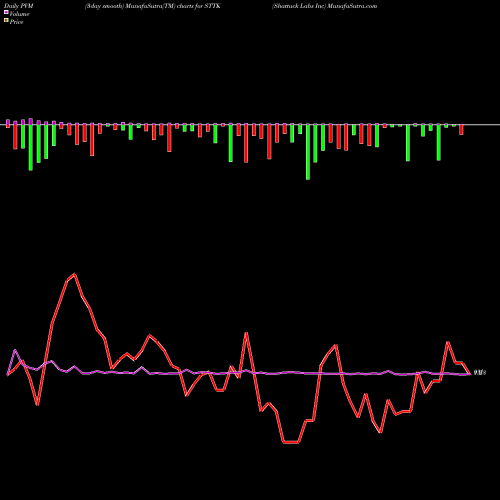Click the magenta Volume legend swatch
The height and width of the screenshot is (500, 500).
pos(6,13)
